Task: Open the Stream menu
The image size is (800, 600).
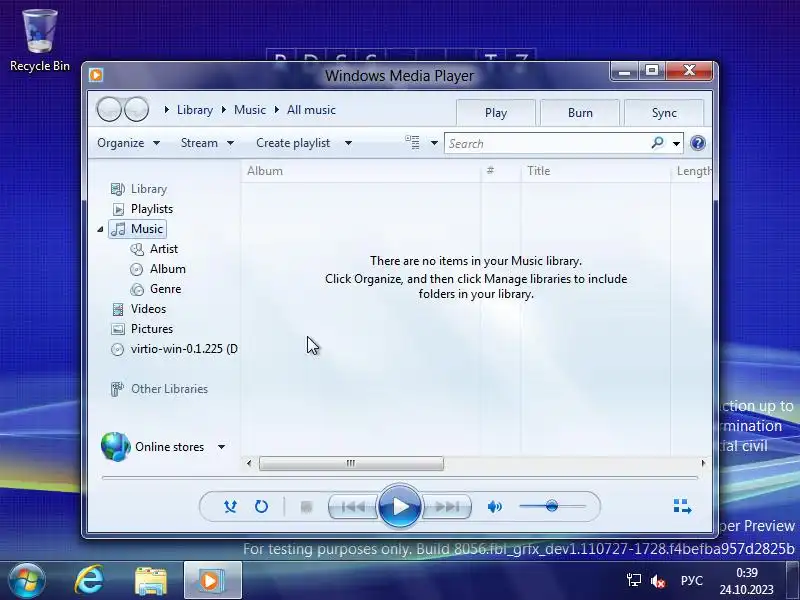Action: pos(207,143)
